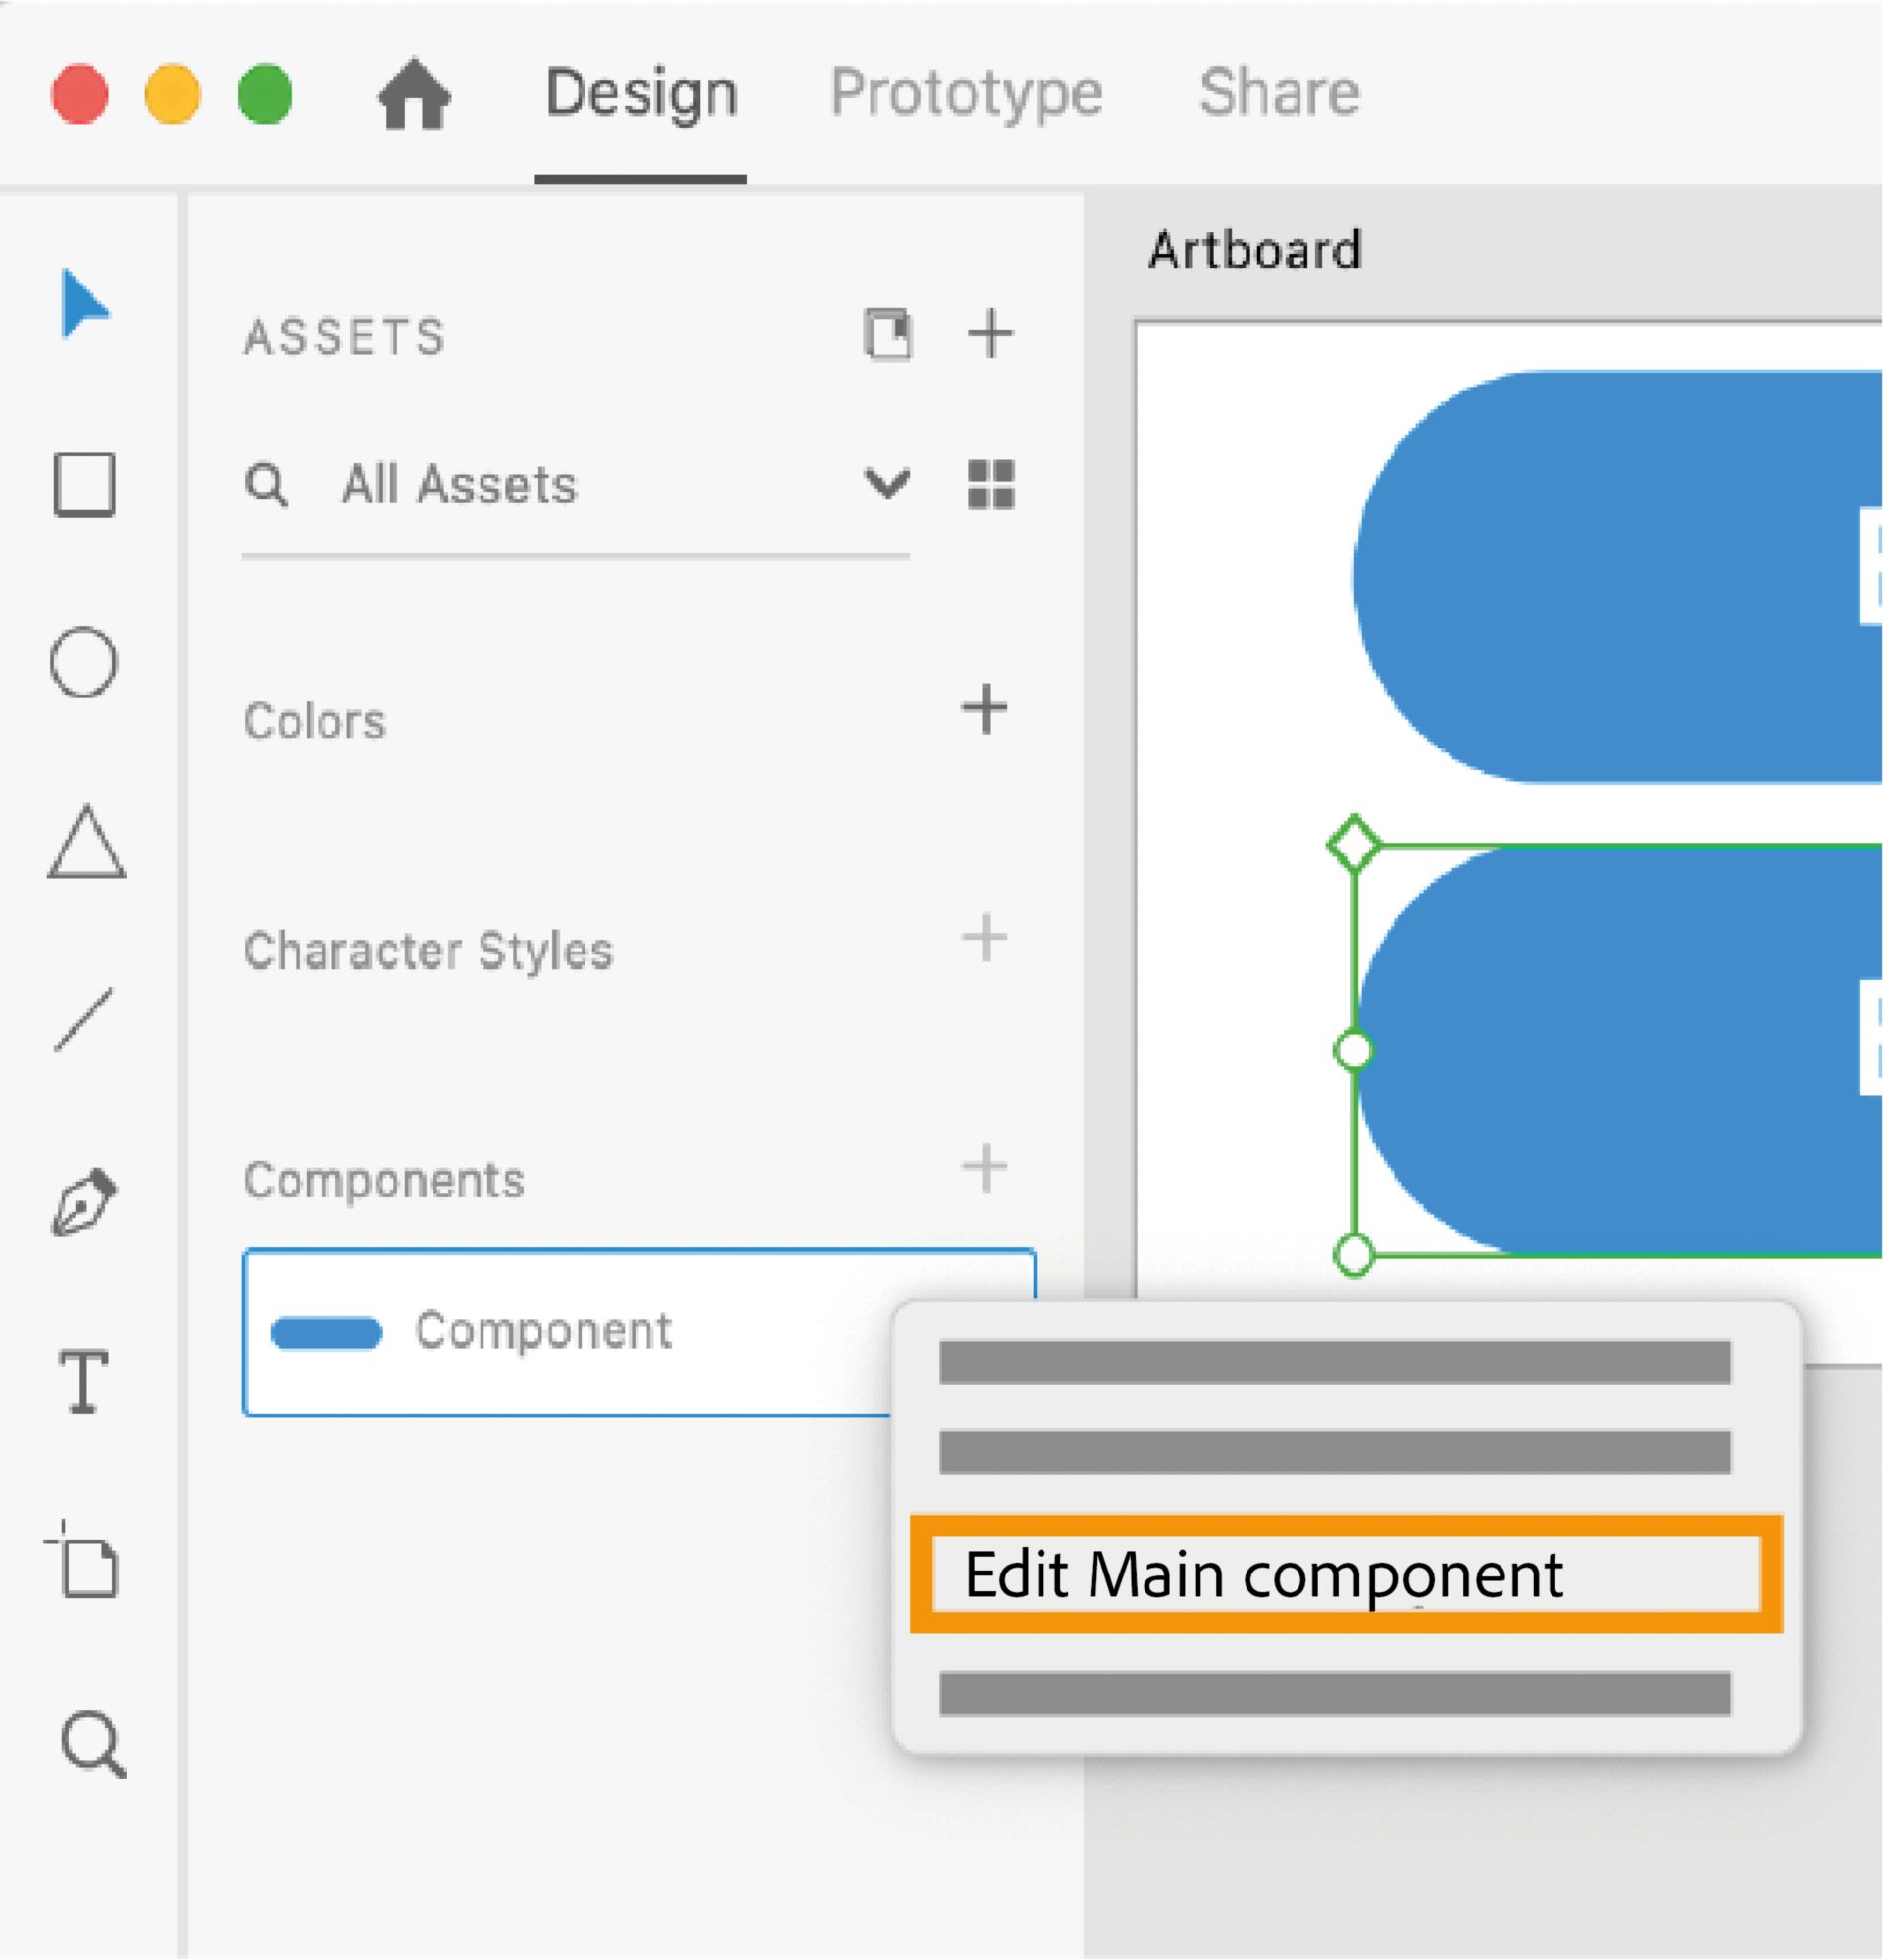Image resolution: width=1883 pixels, height=1960 pixels.
Task: Click the Home icon
Action: tap(414, 94)
